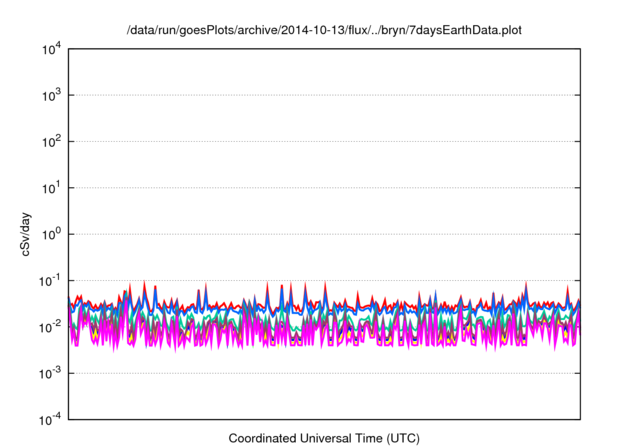Click the Coordinated Universal Time (UTC) axis label
This screenshot has height=448, width=640.
(x=324, y=438)
